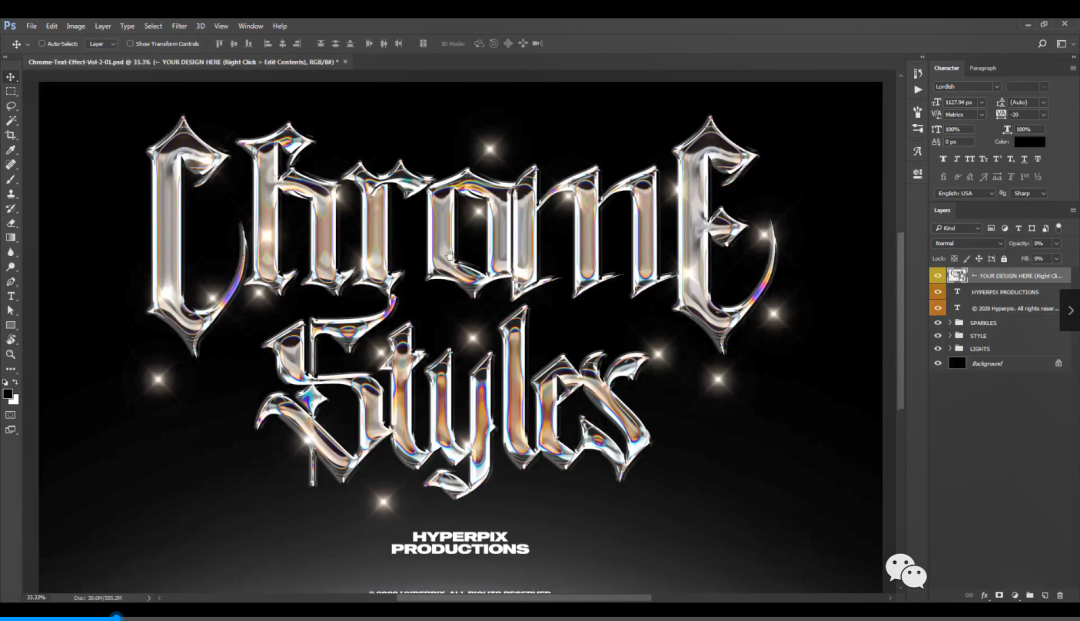Image resolution: width=1080 pixels, height=621 pixels.
Task: Open the Normal blend mode dropdown
Action: click(x=968, y=244)
